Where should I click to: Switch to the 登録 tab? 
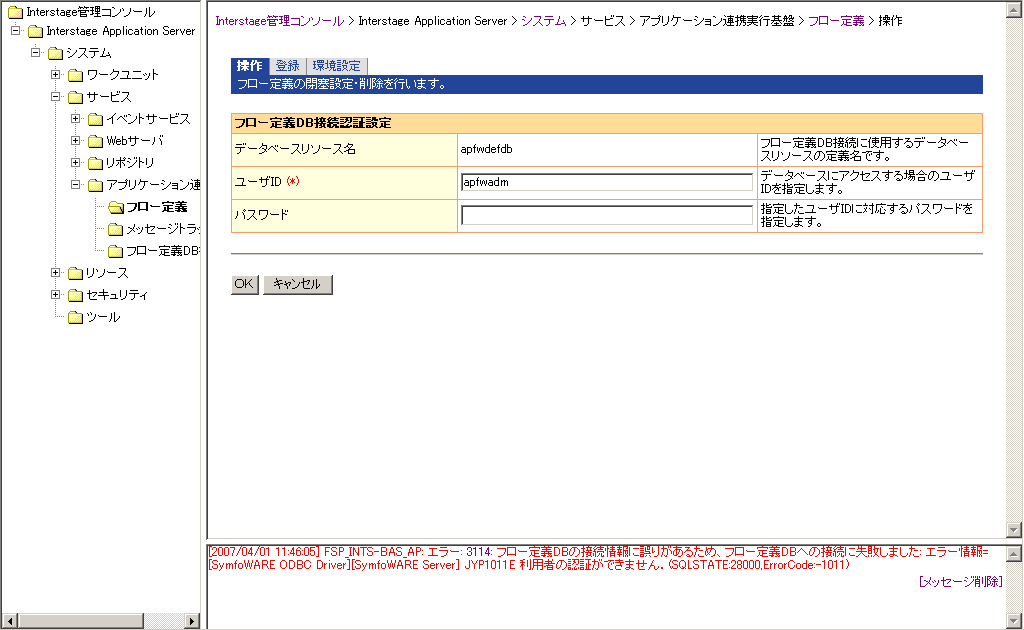(x=287, y=66)
